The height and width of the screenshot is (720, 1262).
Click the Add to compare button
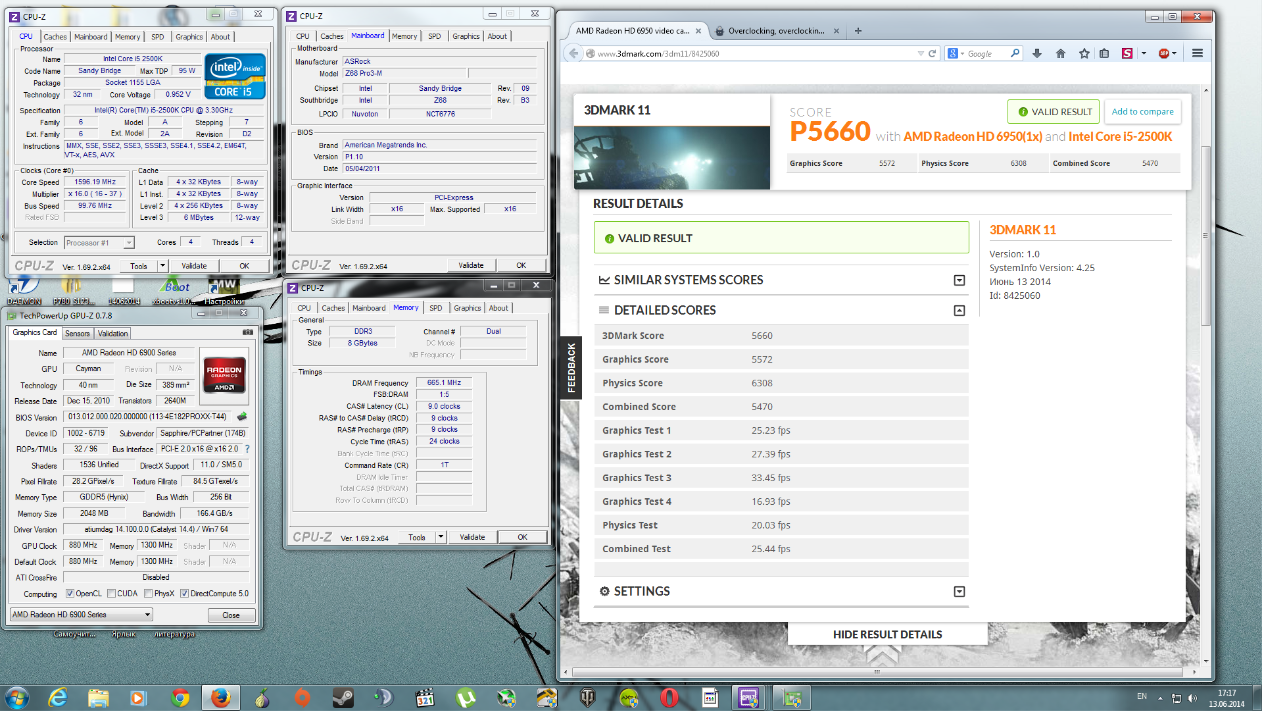pos(1143,112)
